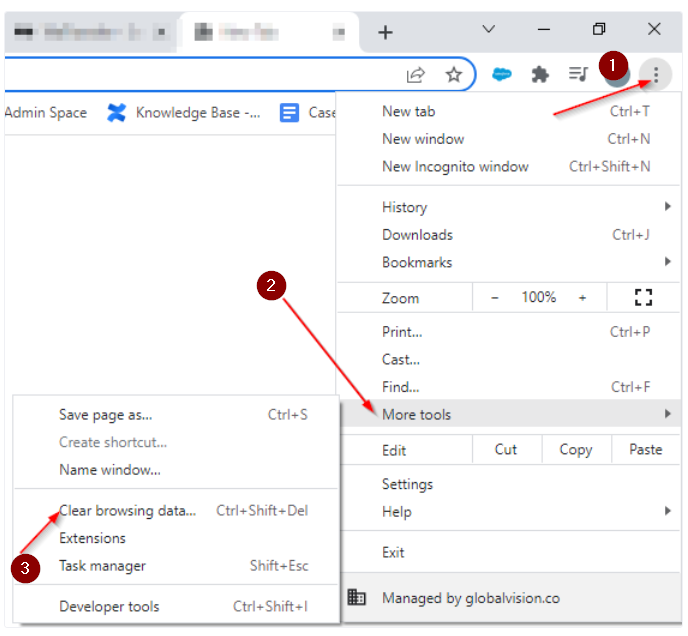Click the bookmark star icon
The width and height of the screenshot is (688, 636).
pos(454,74)
